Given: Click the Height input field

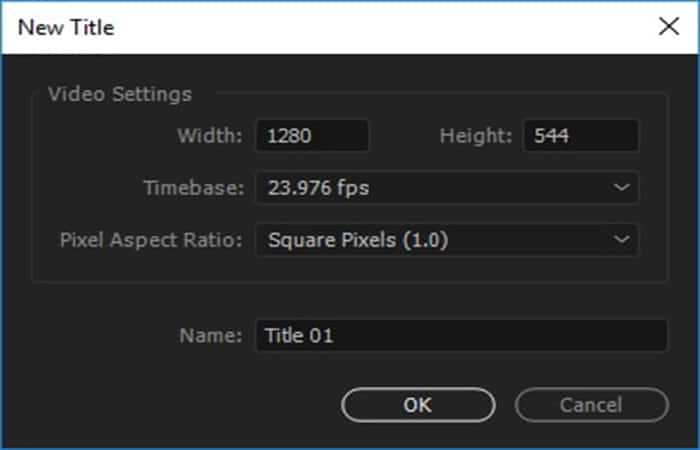Looking at the screenshot, I should [580, 136].
